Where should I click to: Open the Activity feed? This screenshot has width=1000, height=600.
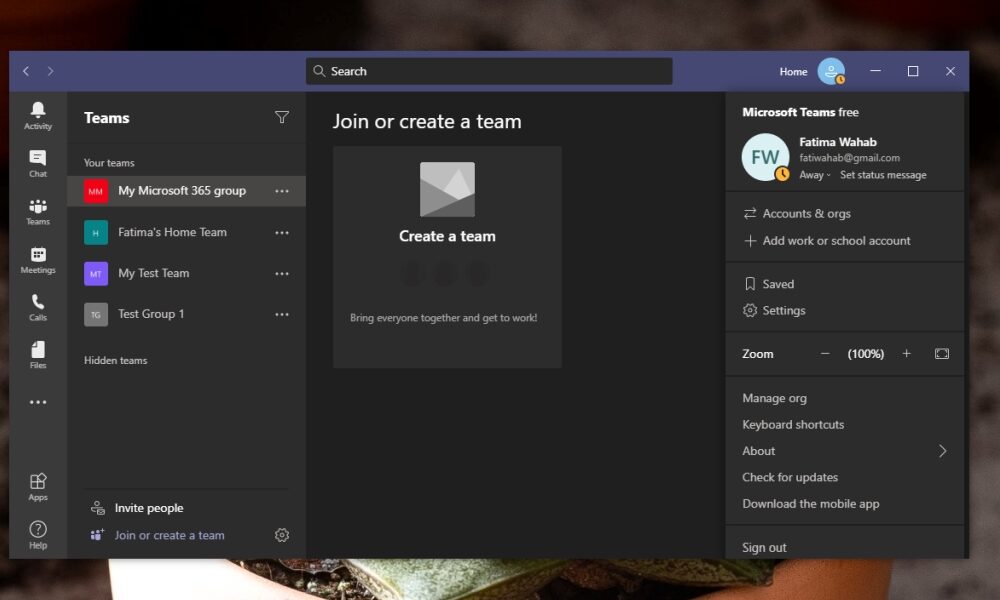point(37,117)
